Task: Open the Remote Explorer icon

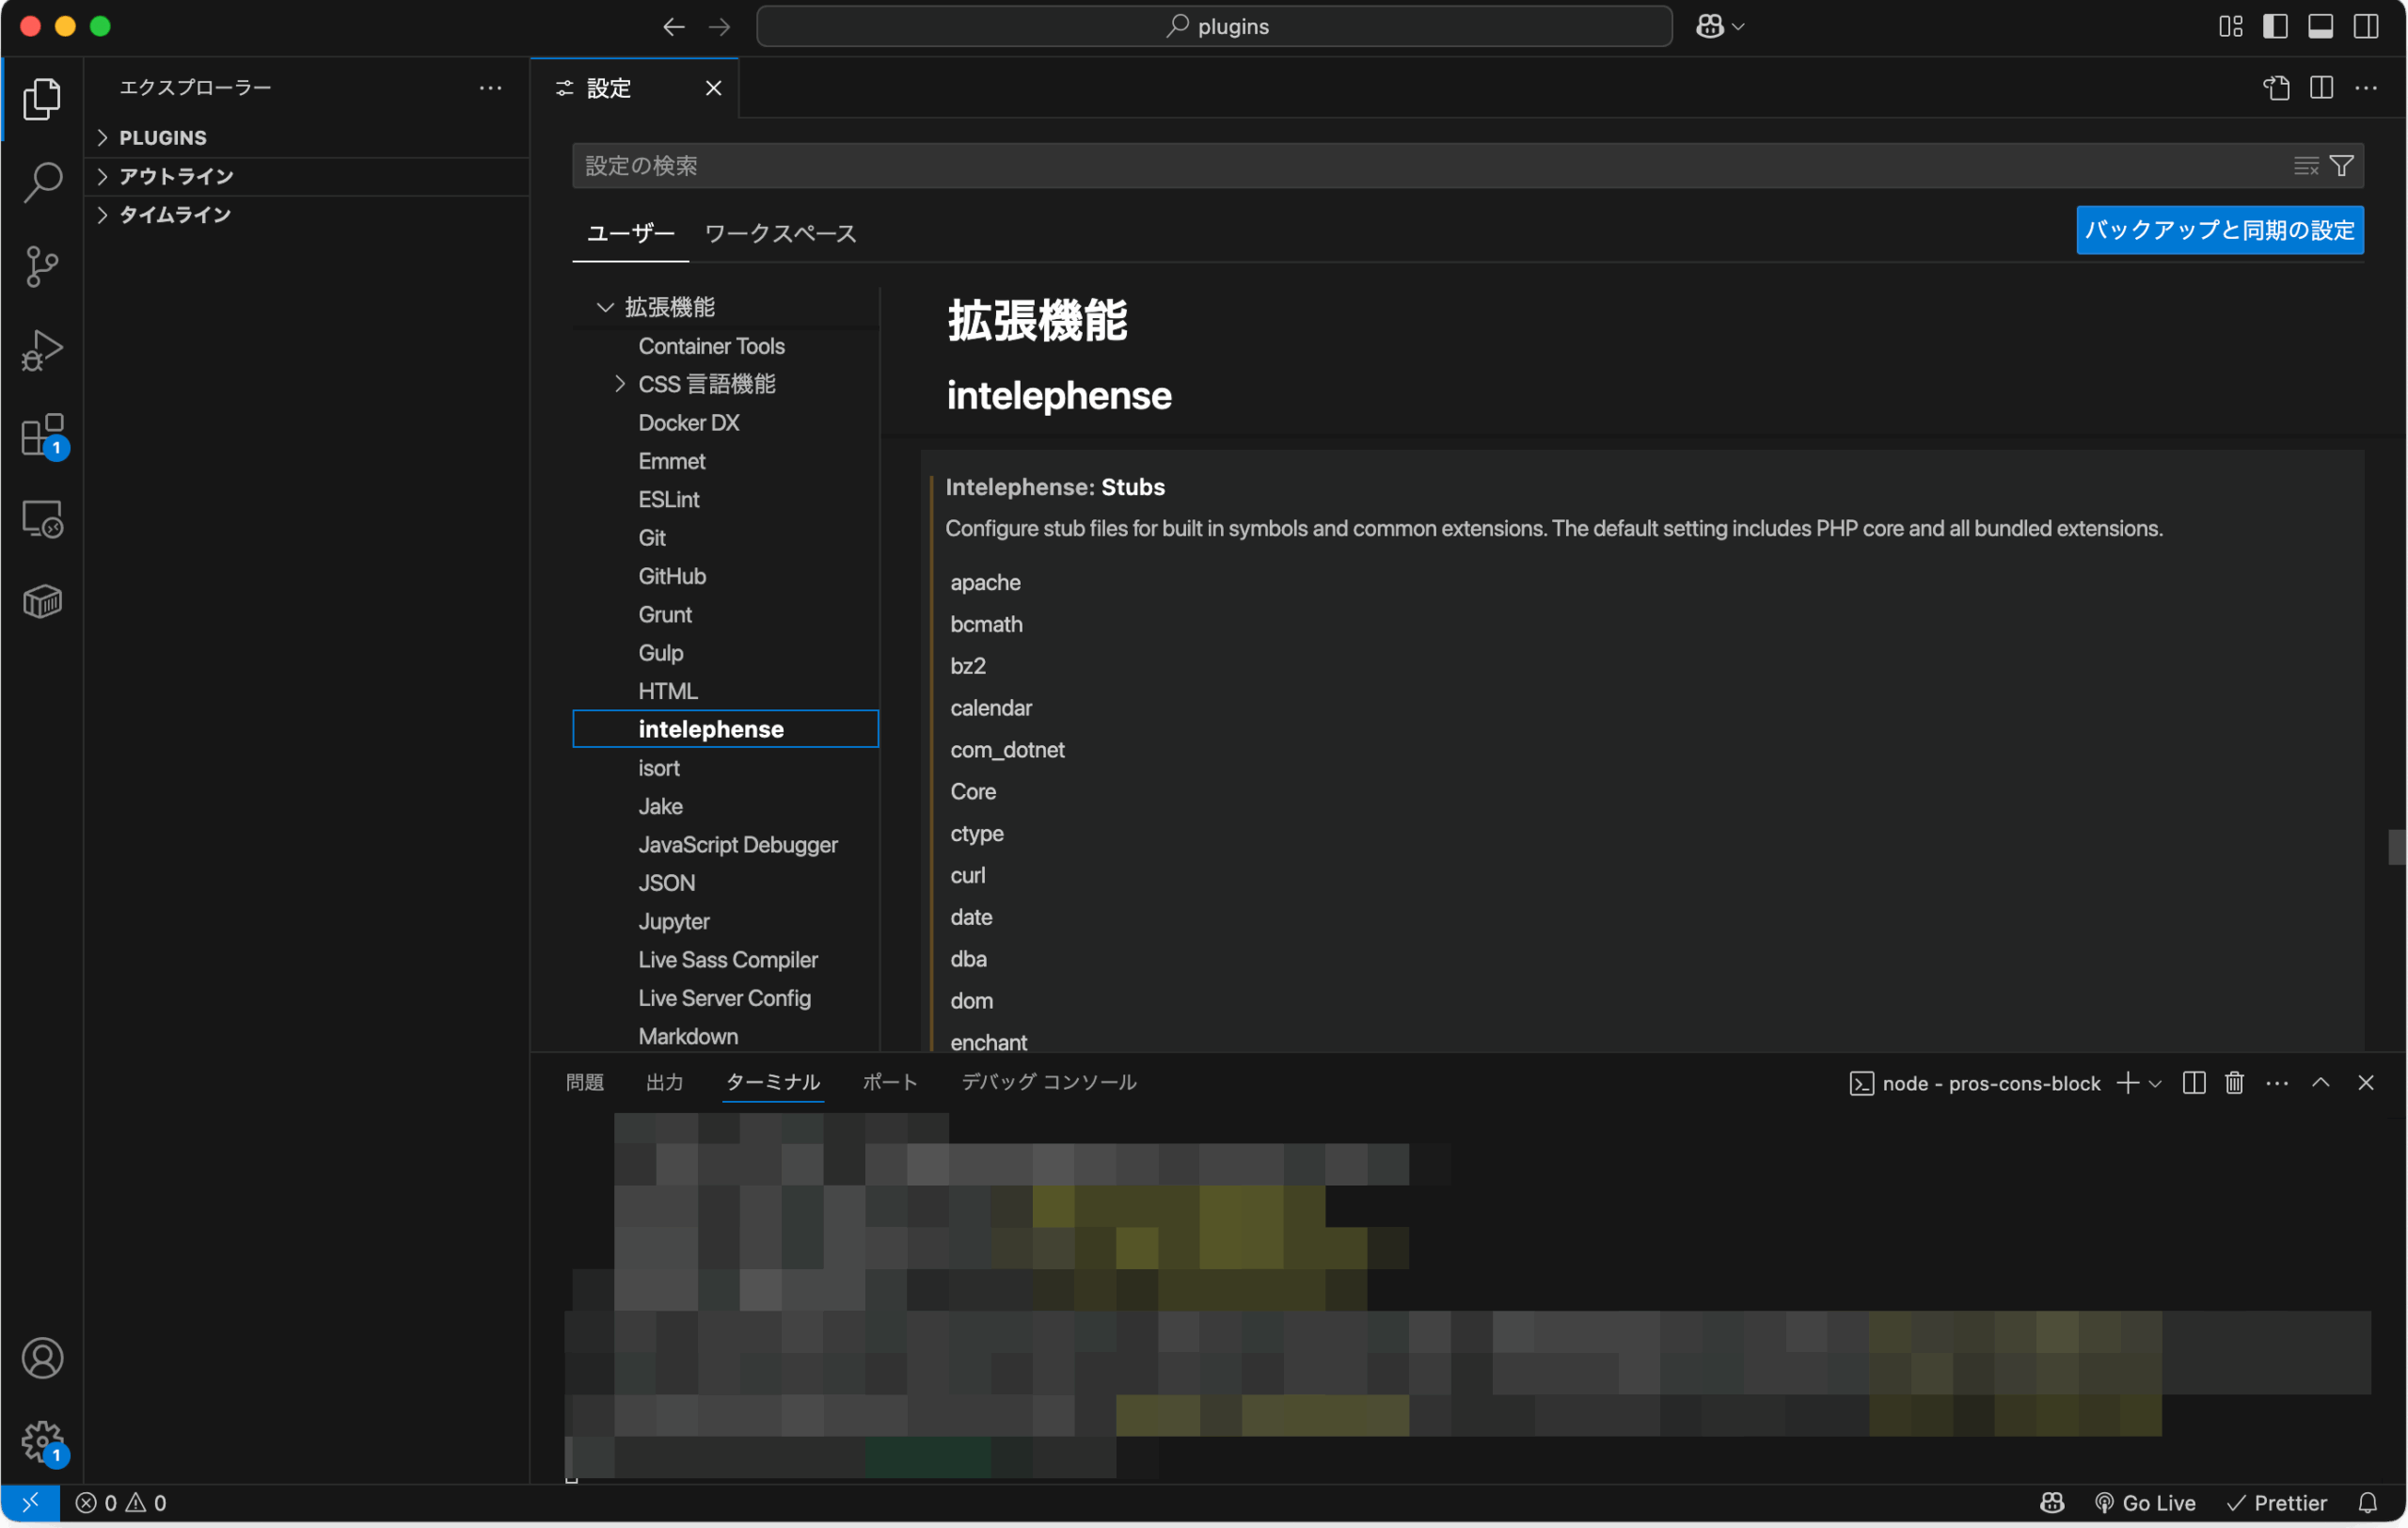Action: point(42,518)
